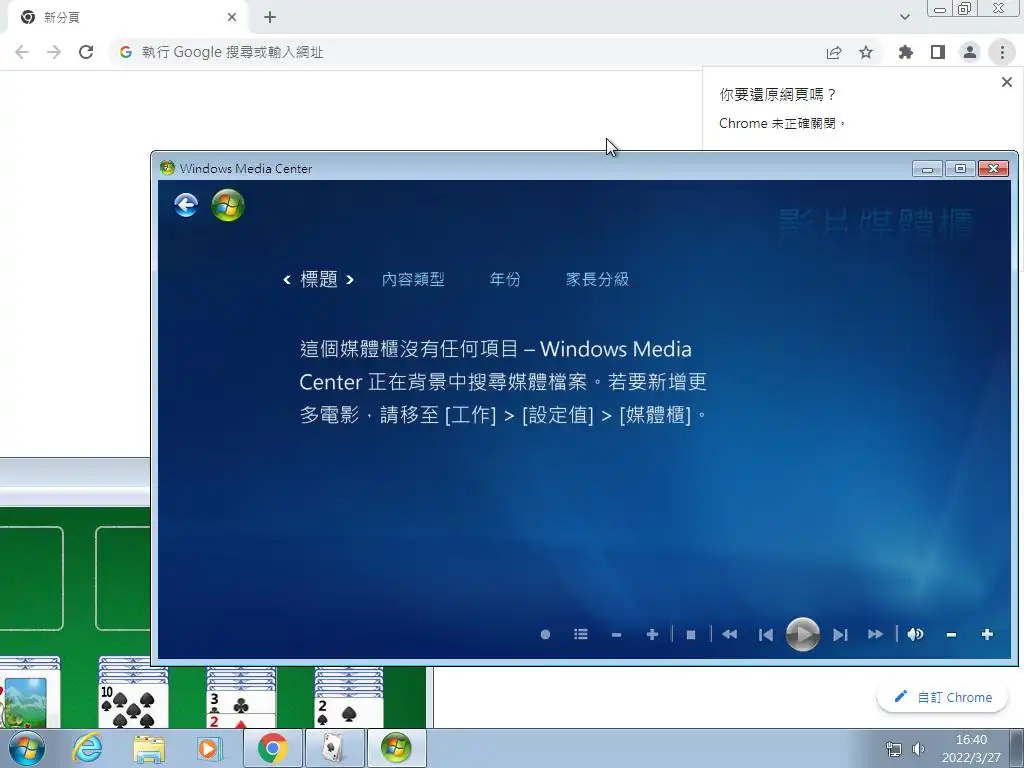
Task: Reload the Chrome page
Action: point(86,52)
